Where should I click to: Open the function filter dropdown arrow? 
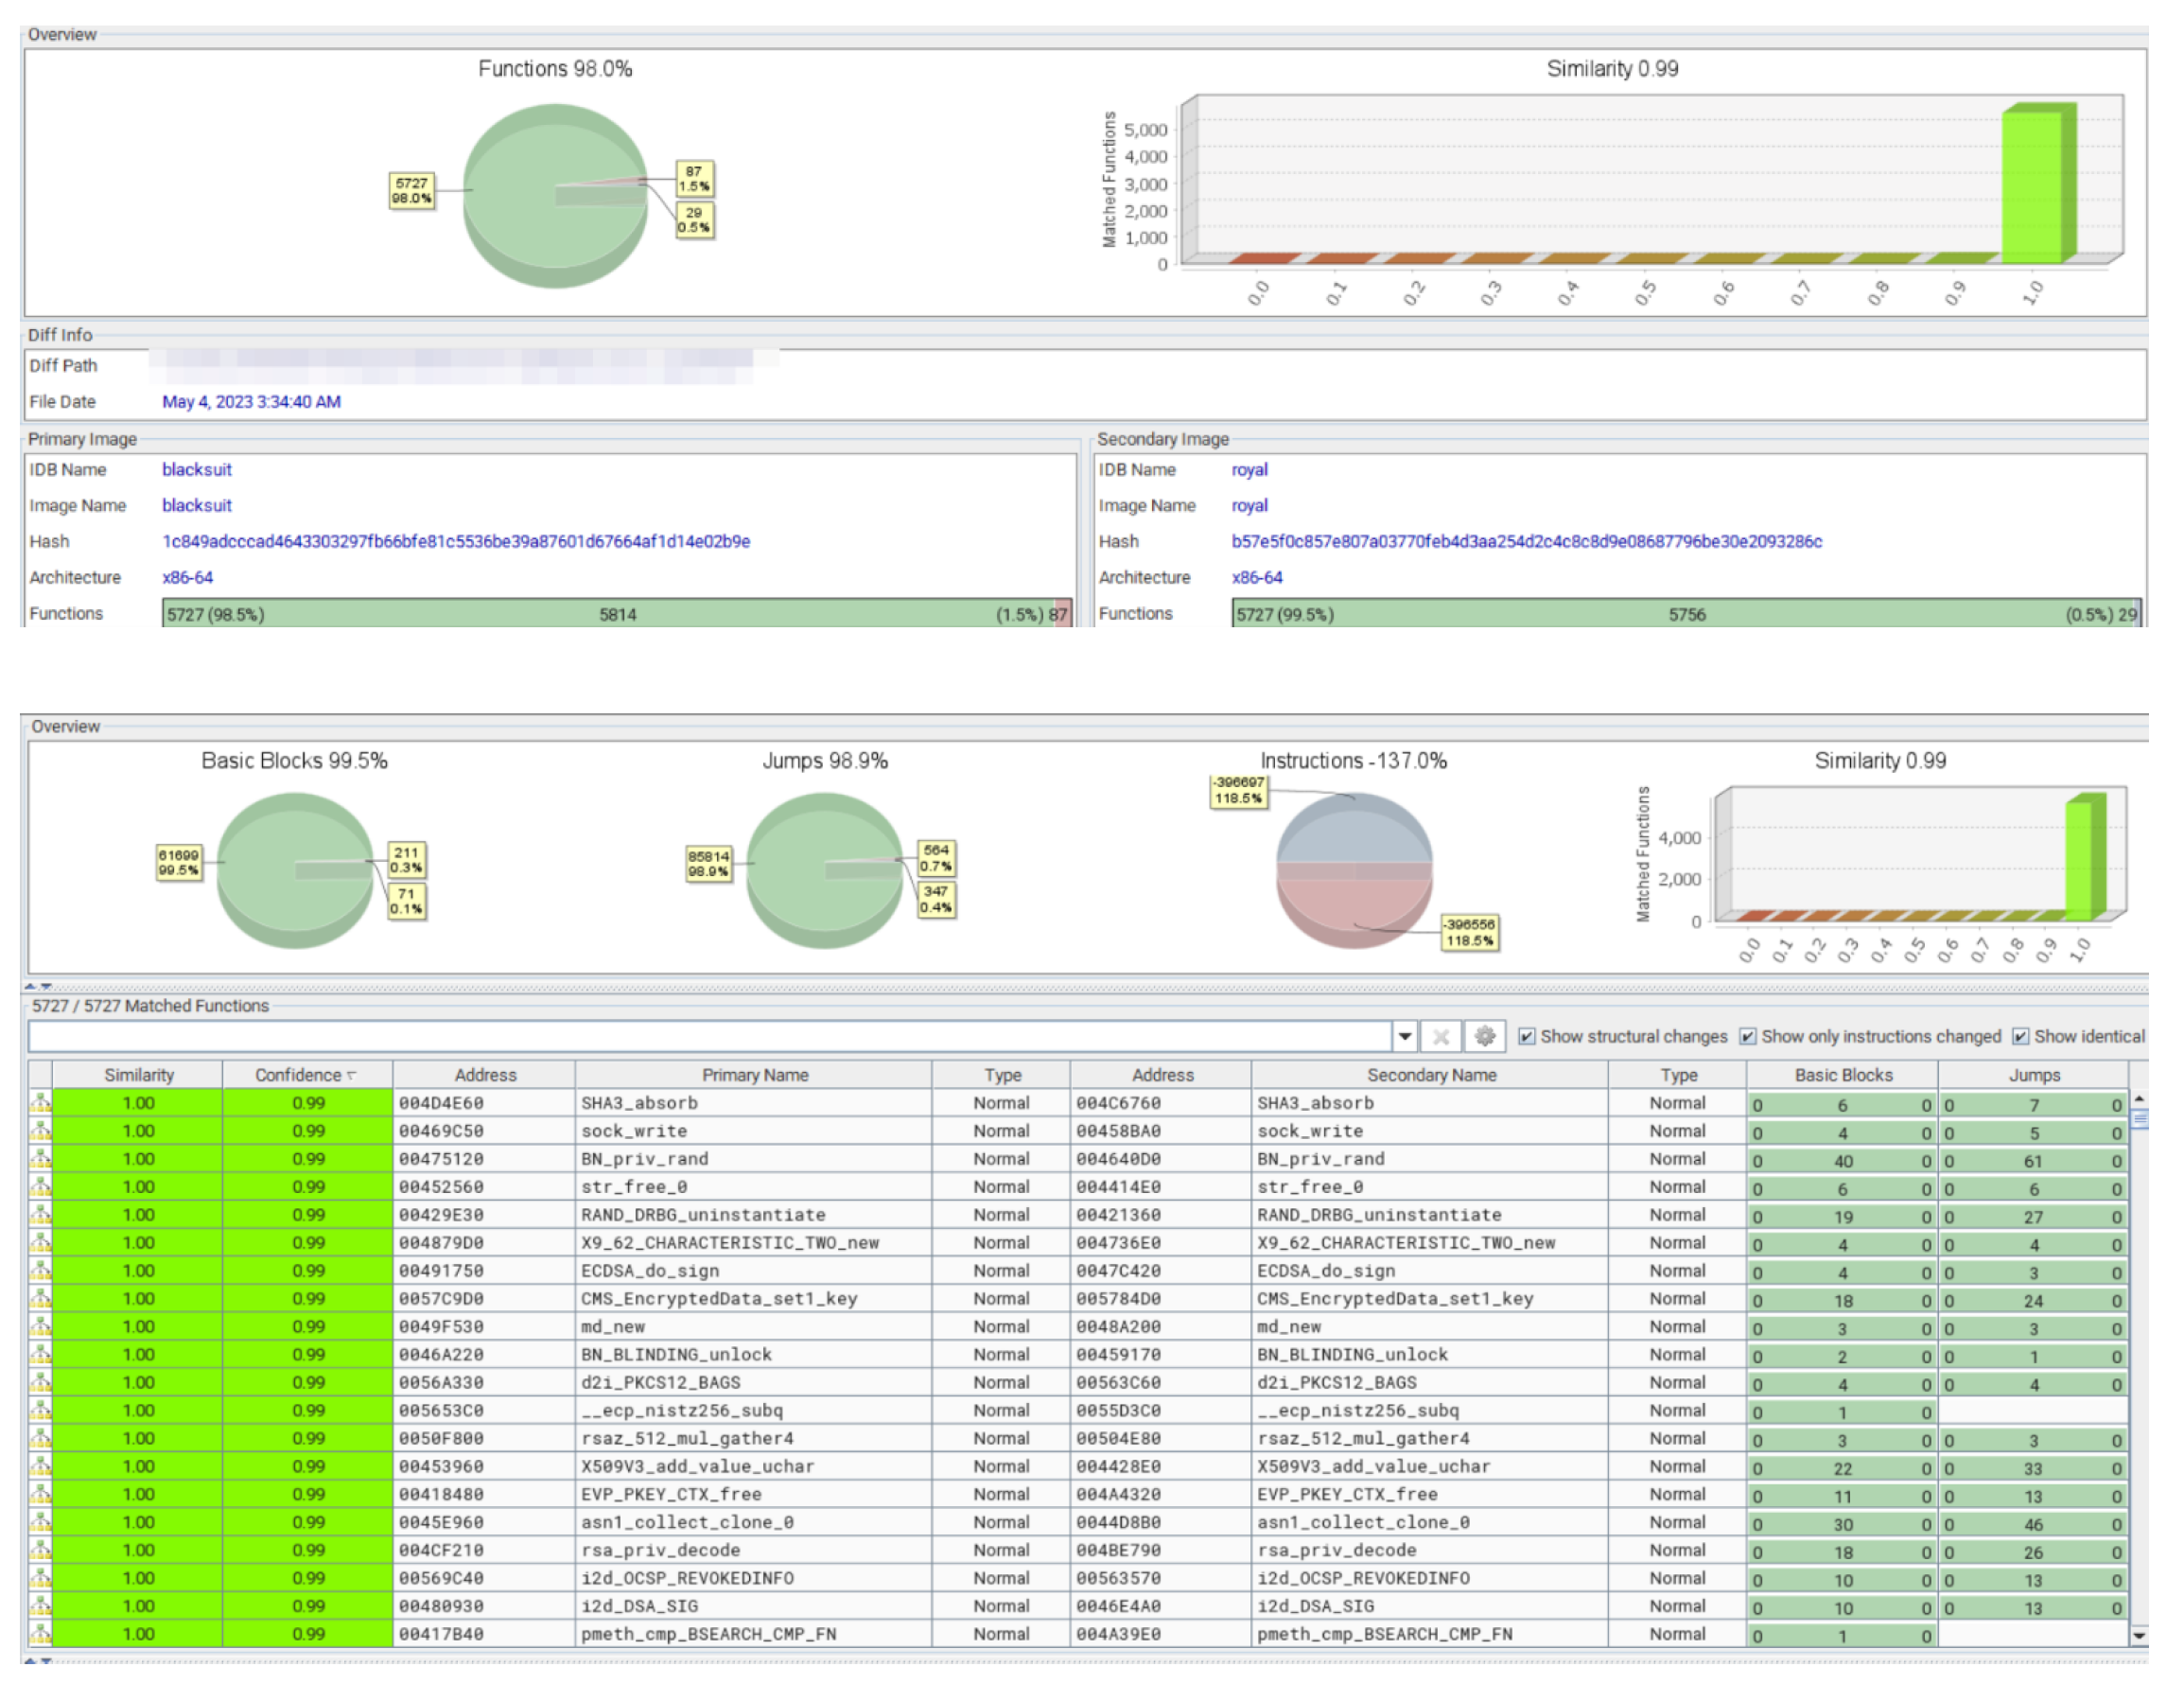coord(1404,1036)
